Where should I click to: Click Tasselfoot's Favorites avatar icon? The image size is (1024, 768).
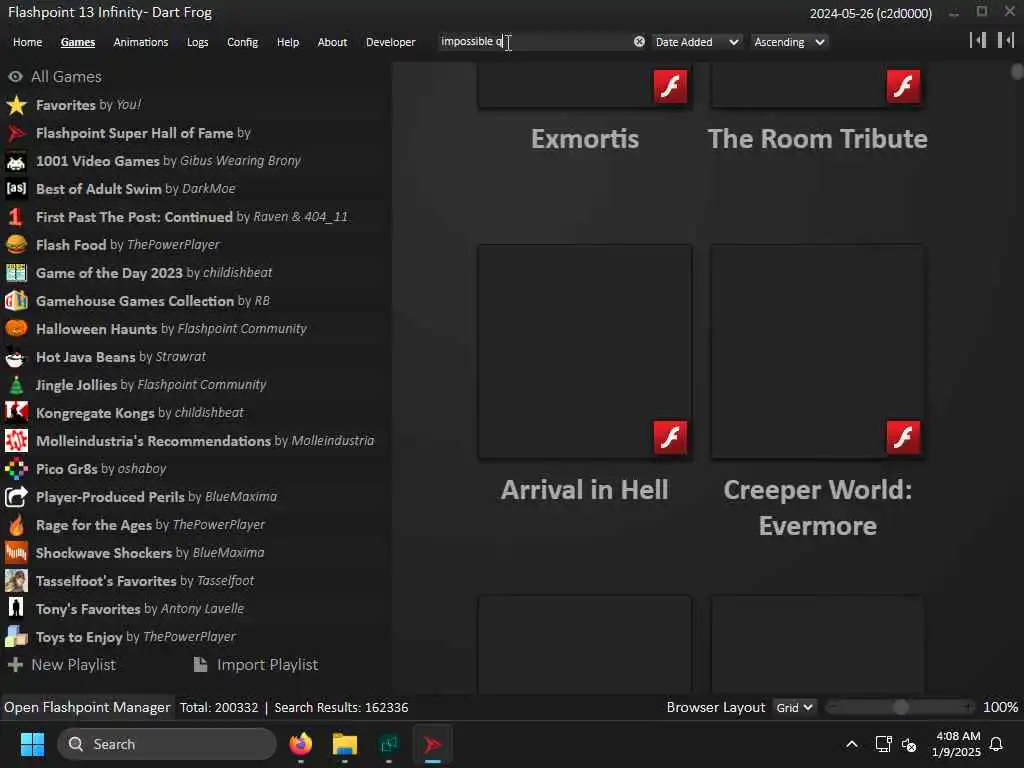16,581
